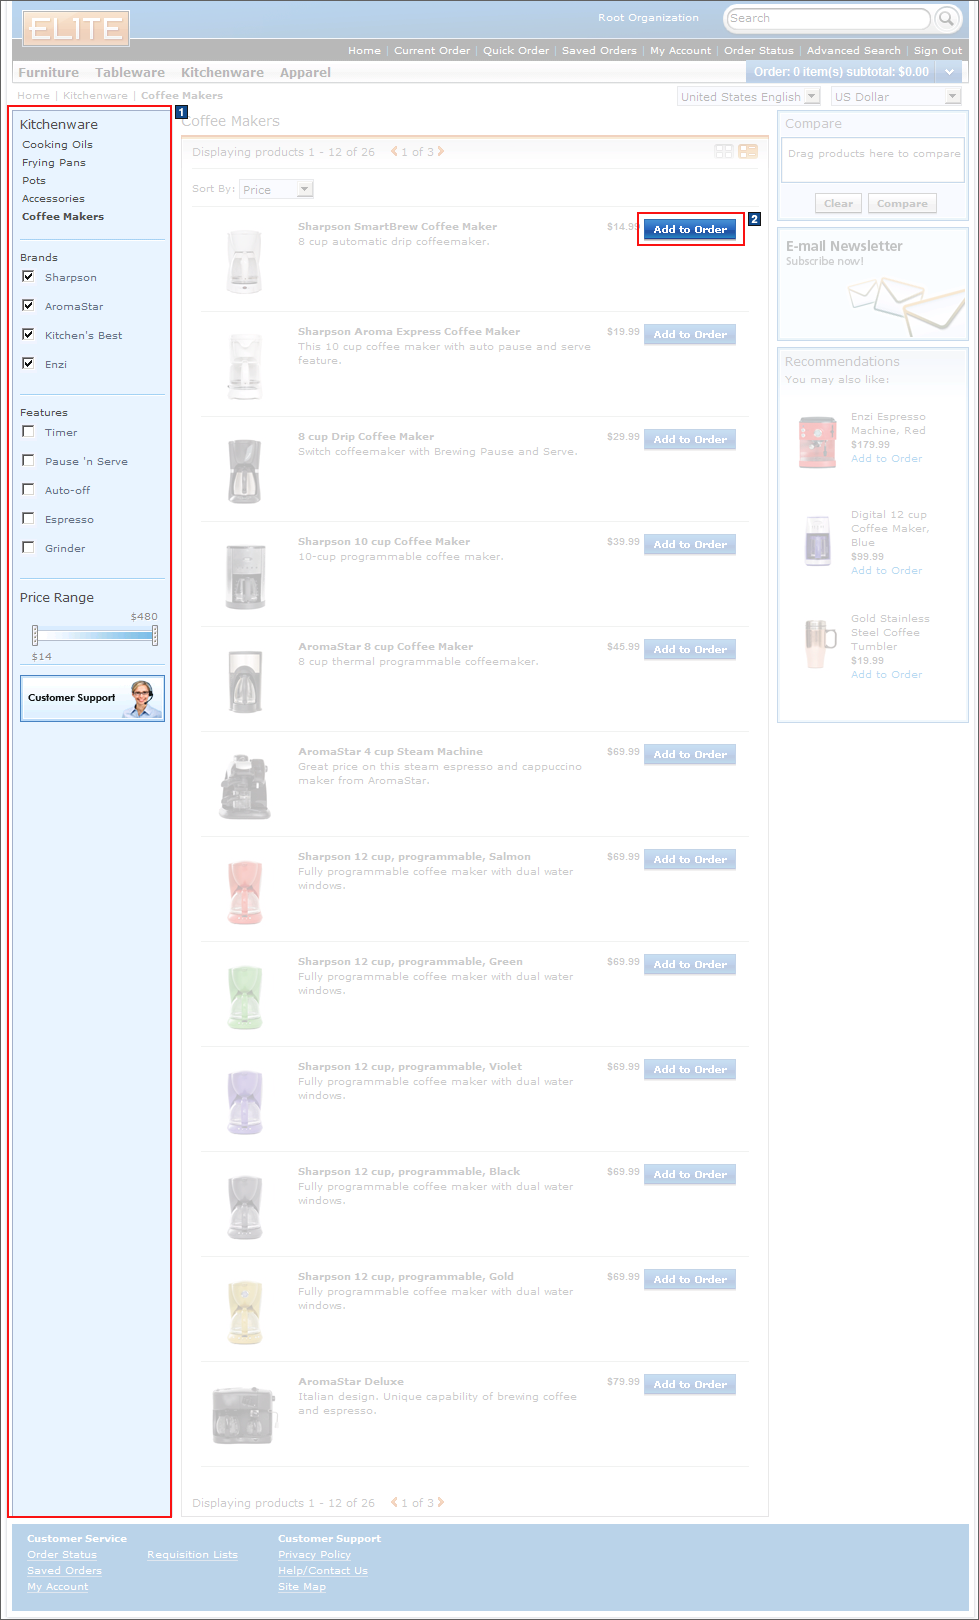The image size is (979, 1620).
Task: Click the low price slider handle
Action: point(35,635)
